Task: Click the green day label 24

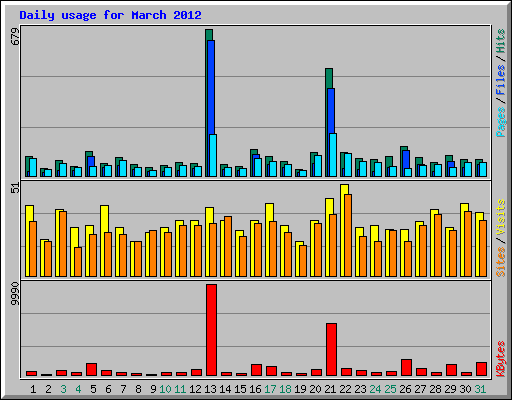Action: pyautogui.click(x=375, y=389)
